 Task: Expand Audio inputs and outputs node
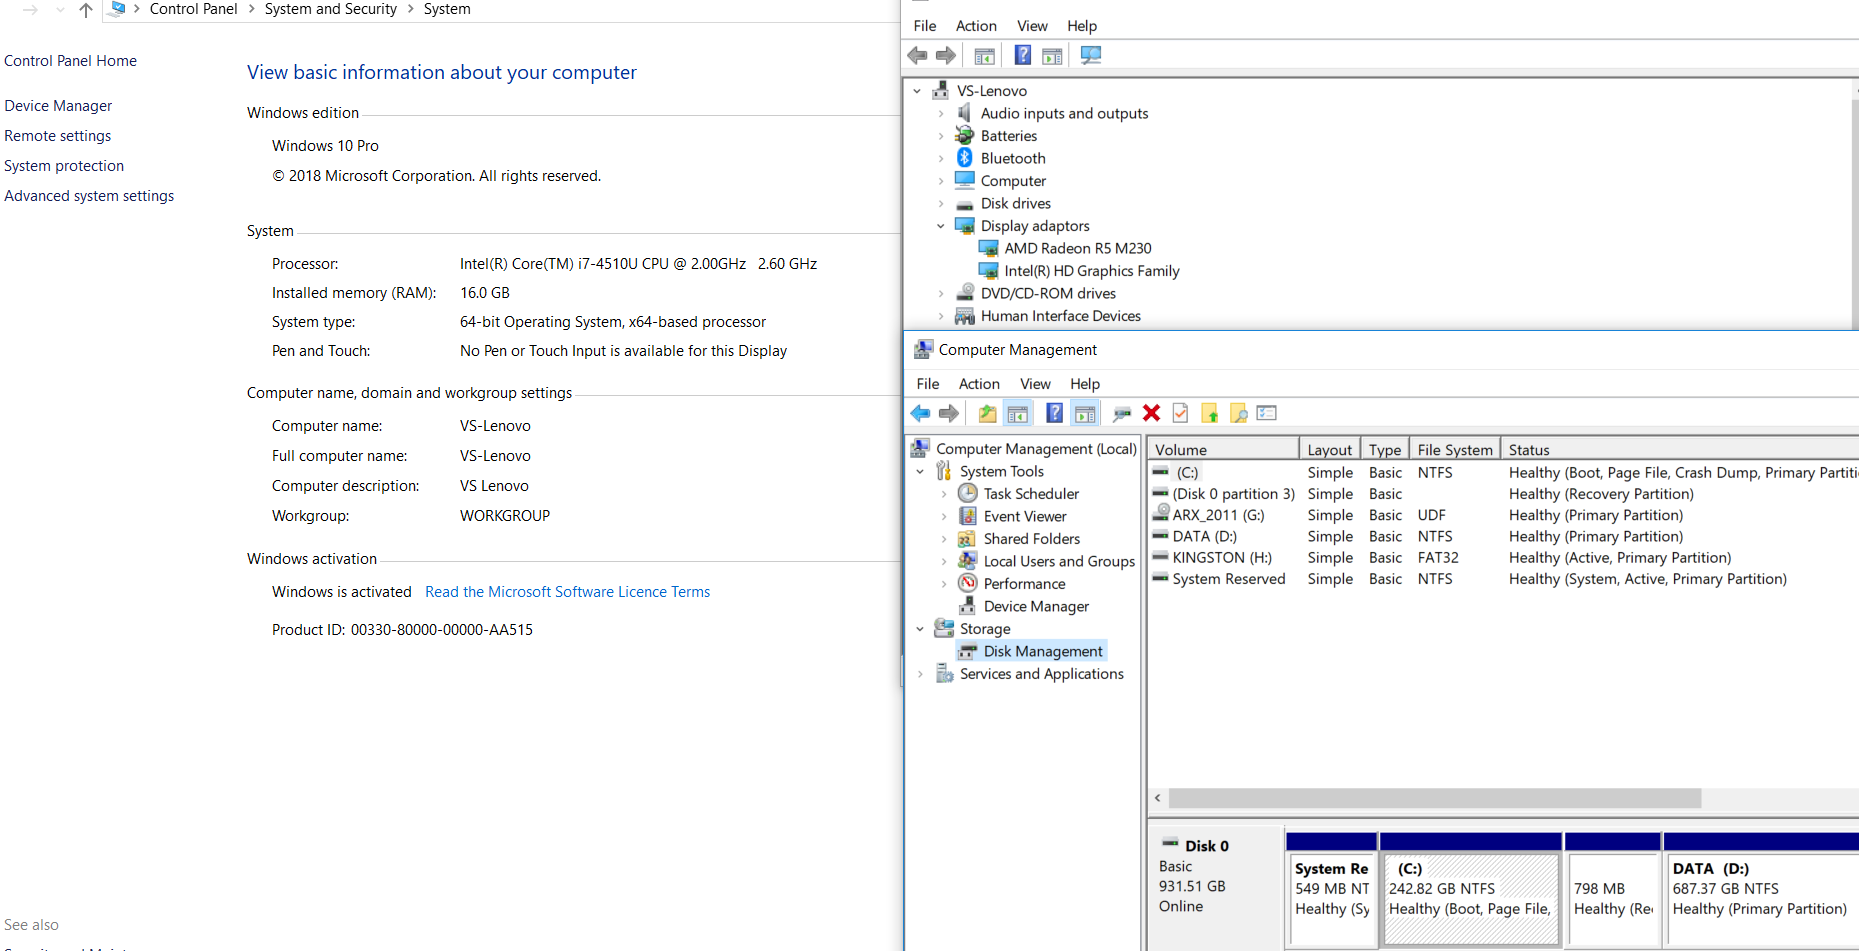tap(940, 114)
